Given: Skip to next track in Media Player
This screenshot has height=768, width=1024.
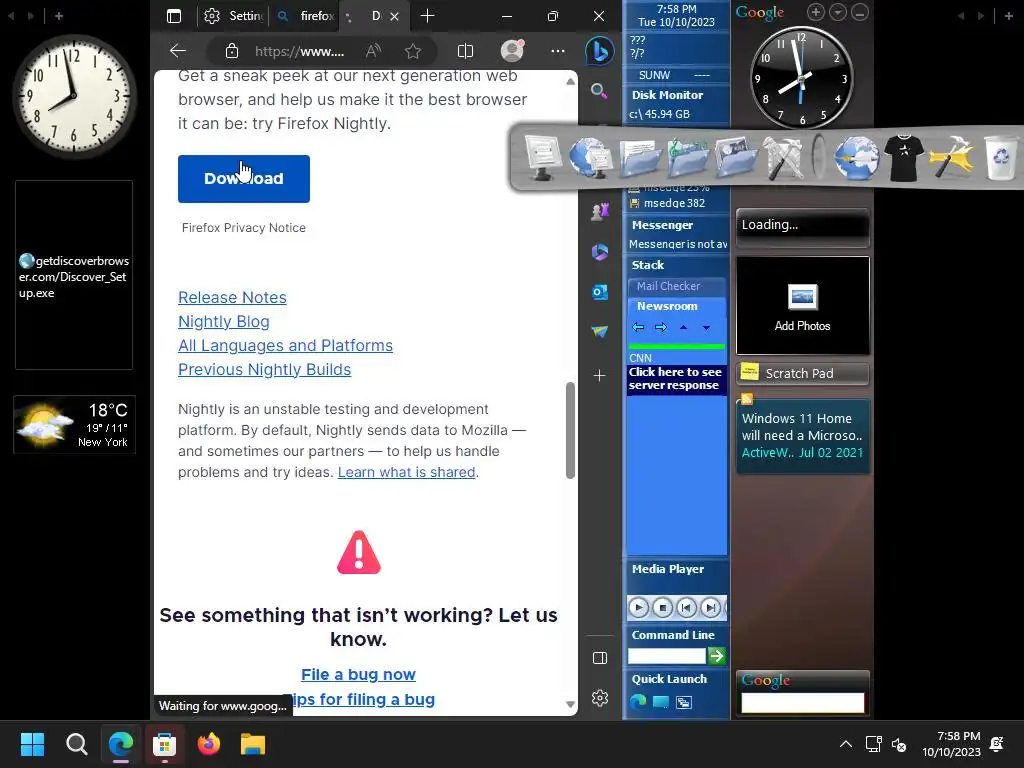Looking at the screenshot, I should [x=711, y=608].
